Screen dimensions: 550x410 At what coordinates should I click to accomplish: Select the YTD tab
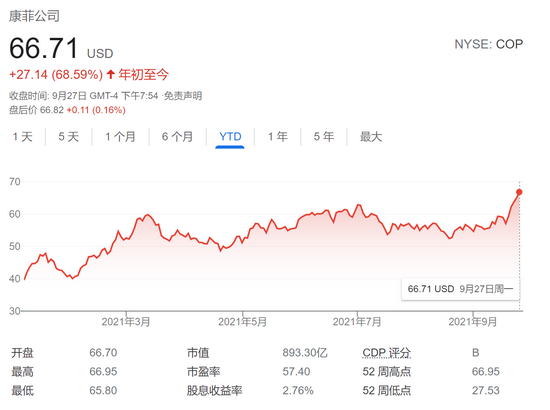tap(230, 136)
